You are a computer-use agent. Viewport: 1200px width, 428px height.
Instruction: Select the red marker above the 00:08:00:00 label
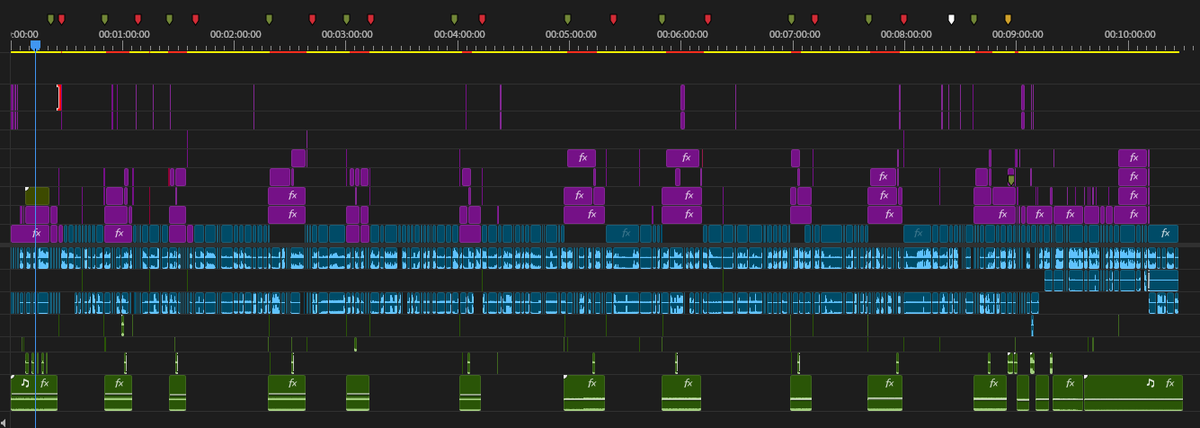click(x=904, y=18)
